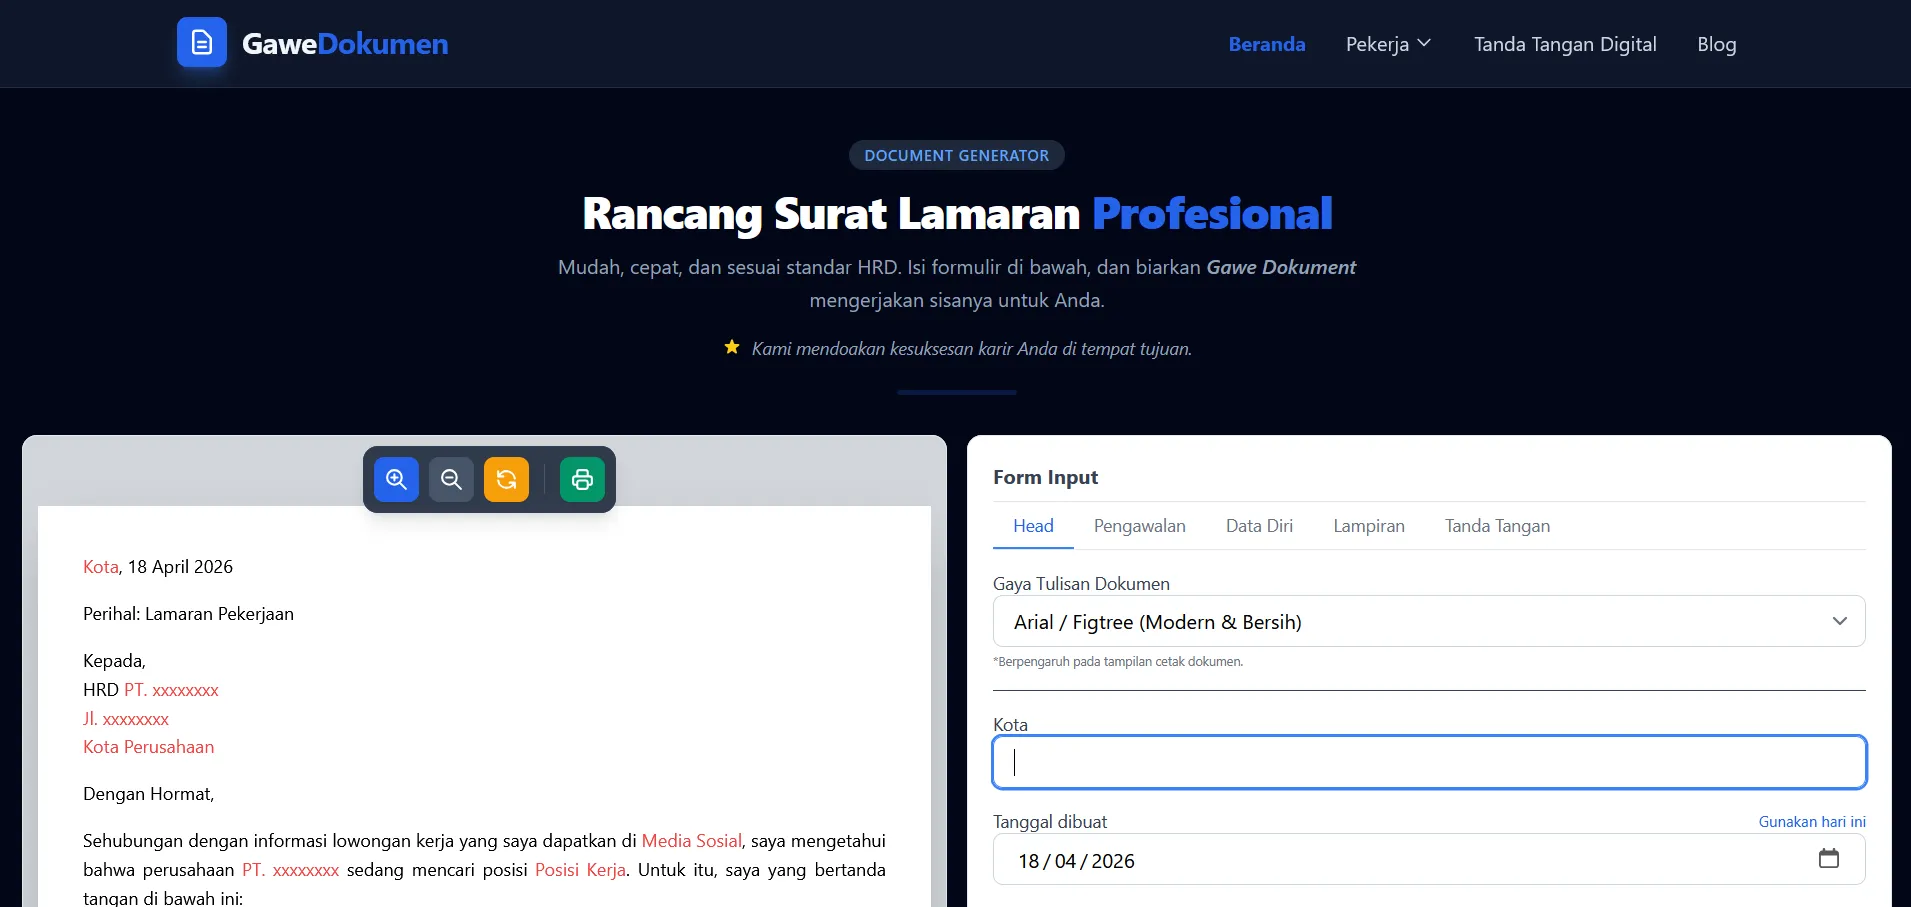This screenshot has height=907, width=1911.
Task: Select the Lampiran tab
Action: [x=1368, y=526]
